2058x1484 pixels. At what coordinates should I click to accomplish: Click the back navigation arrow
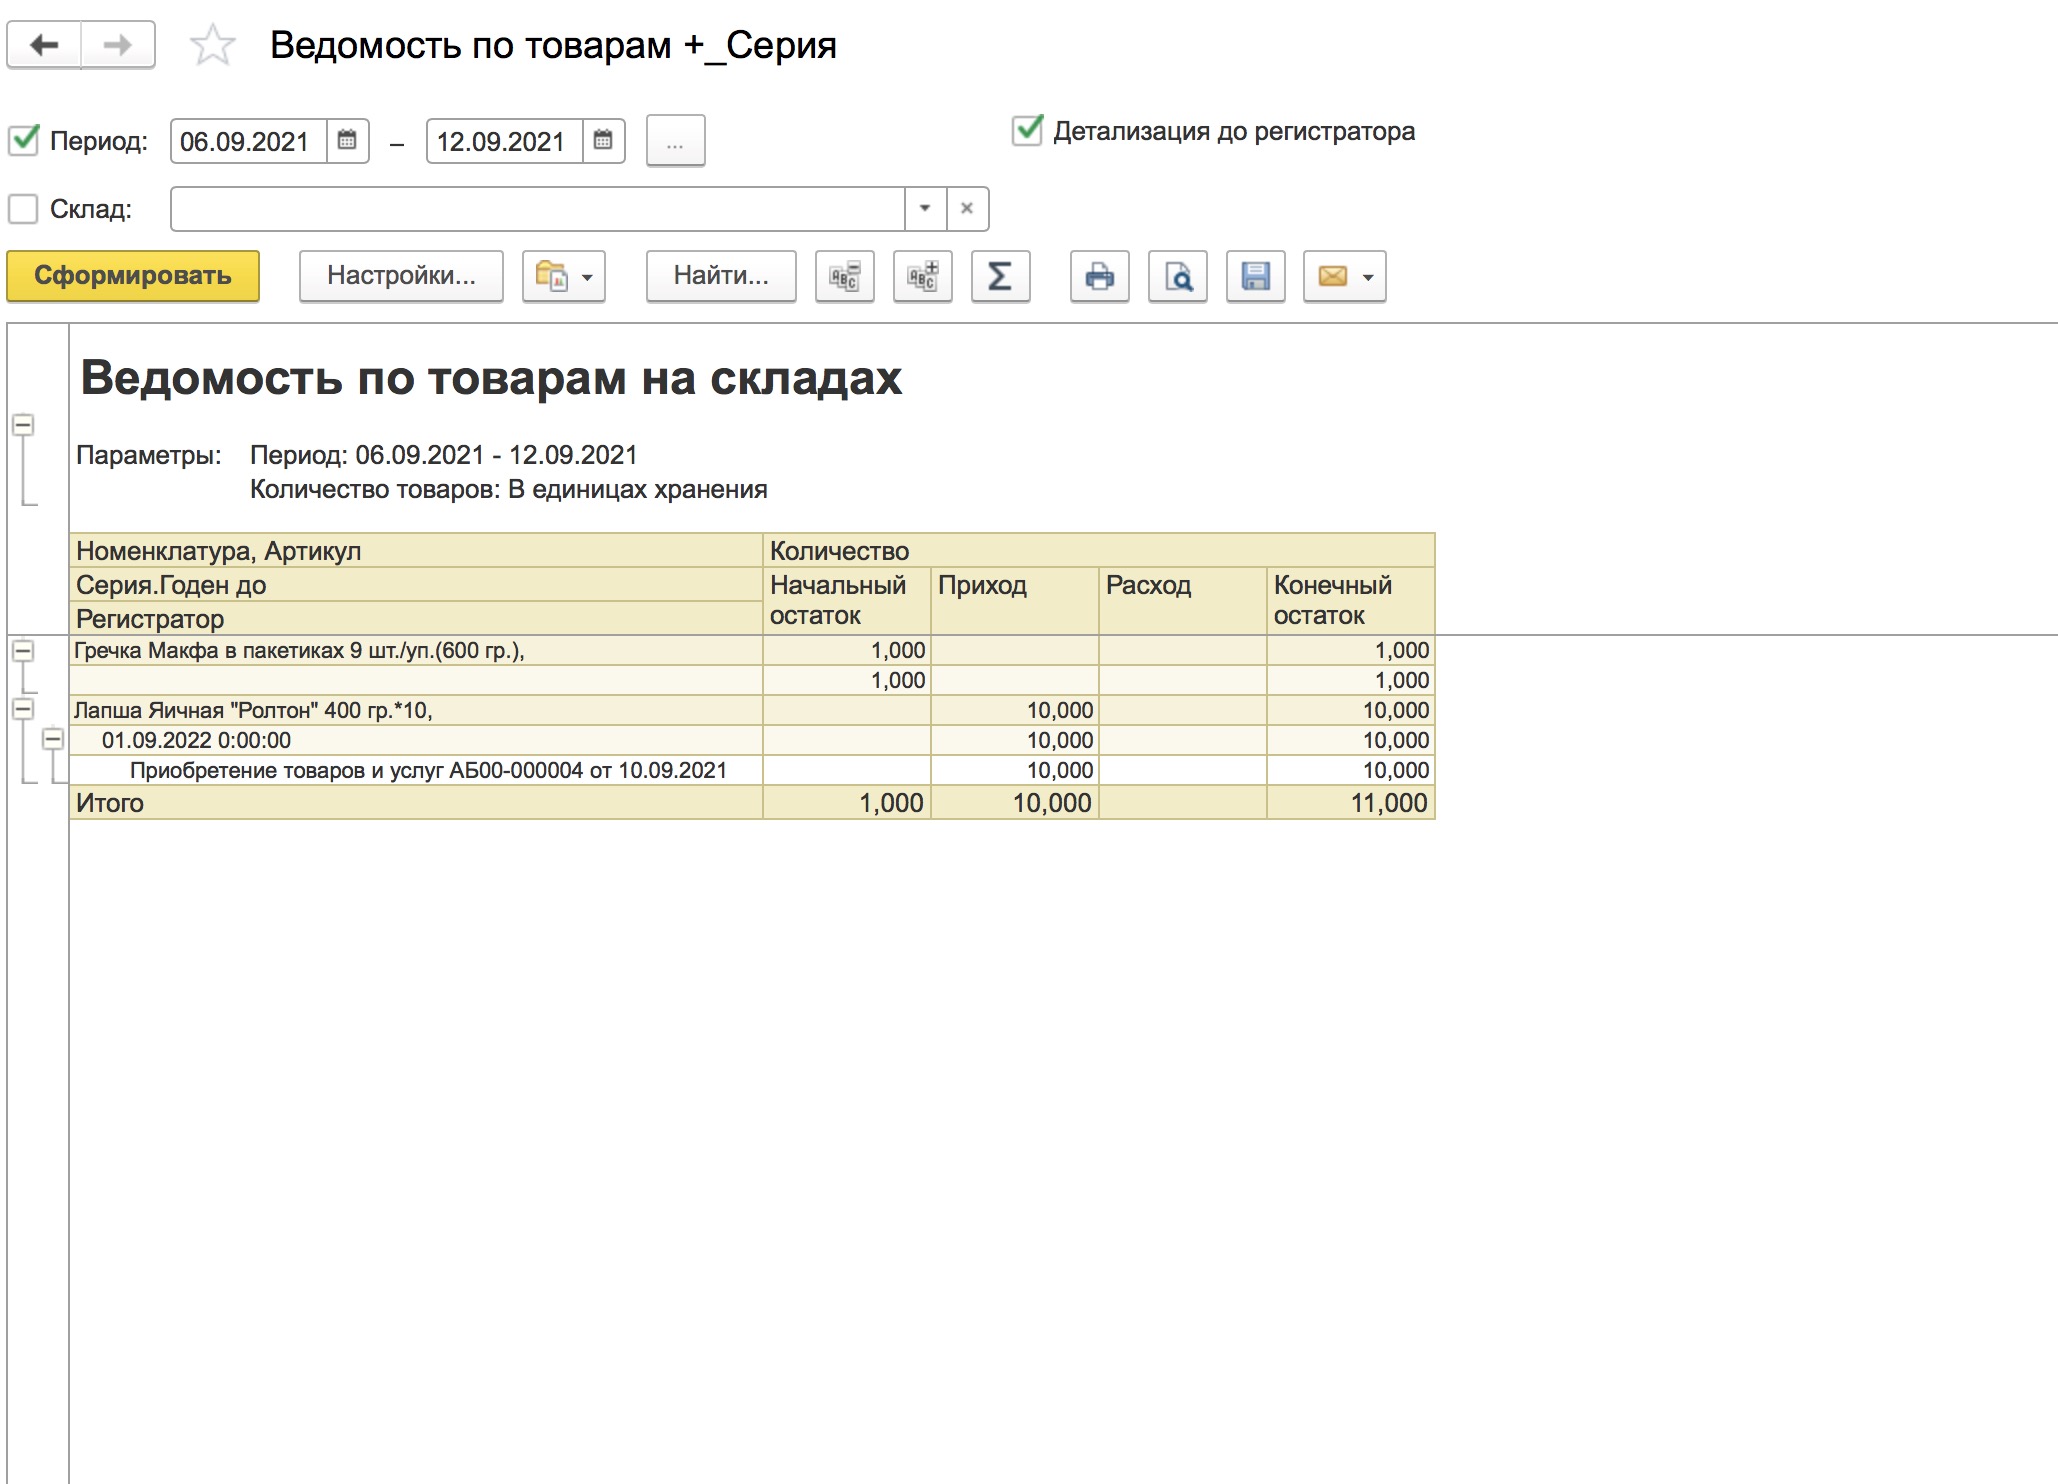[x=44, y=45]
